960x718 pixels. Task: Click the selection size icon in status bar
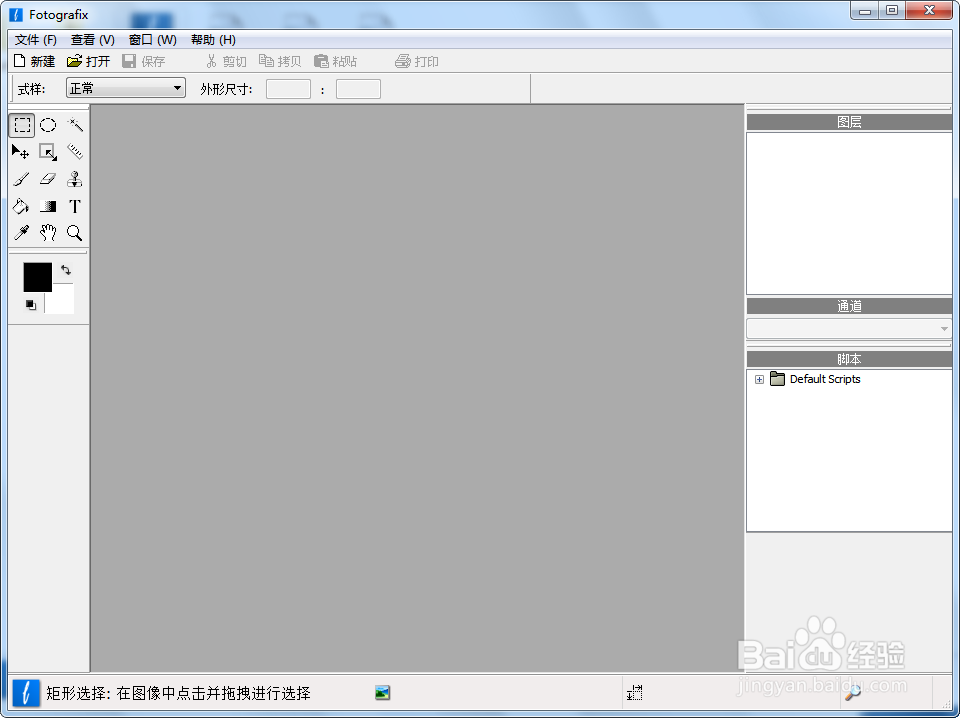635,693
